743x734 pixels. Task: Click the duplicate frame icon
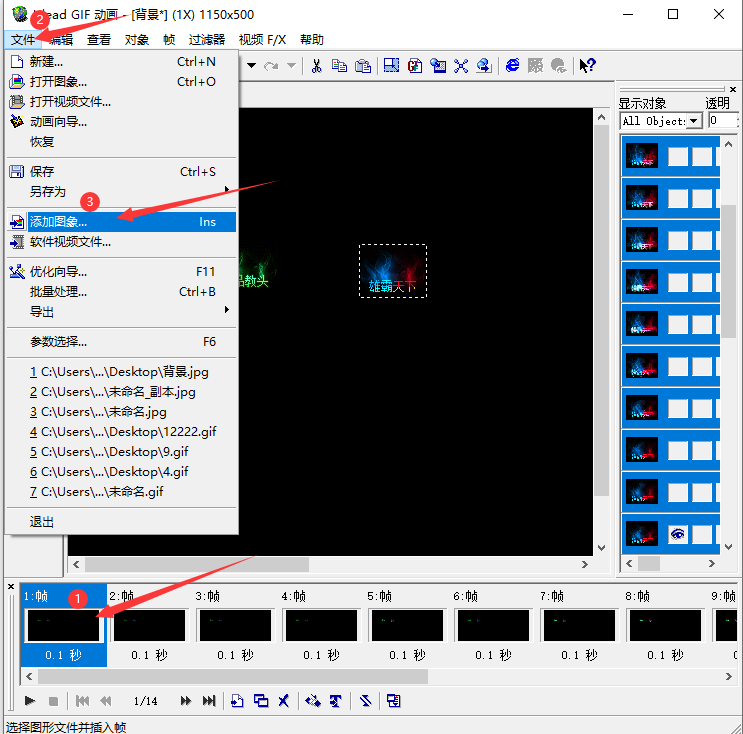261,700
